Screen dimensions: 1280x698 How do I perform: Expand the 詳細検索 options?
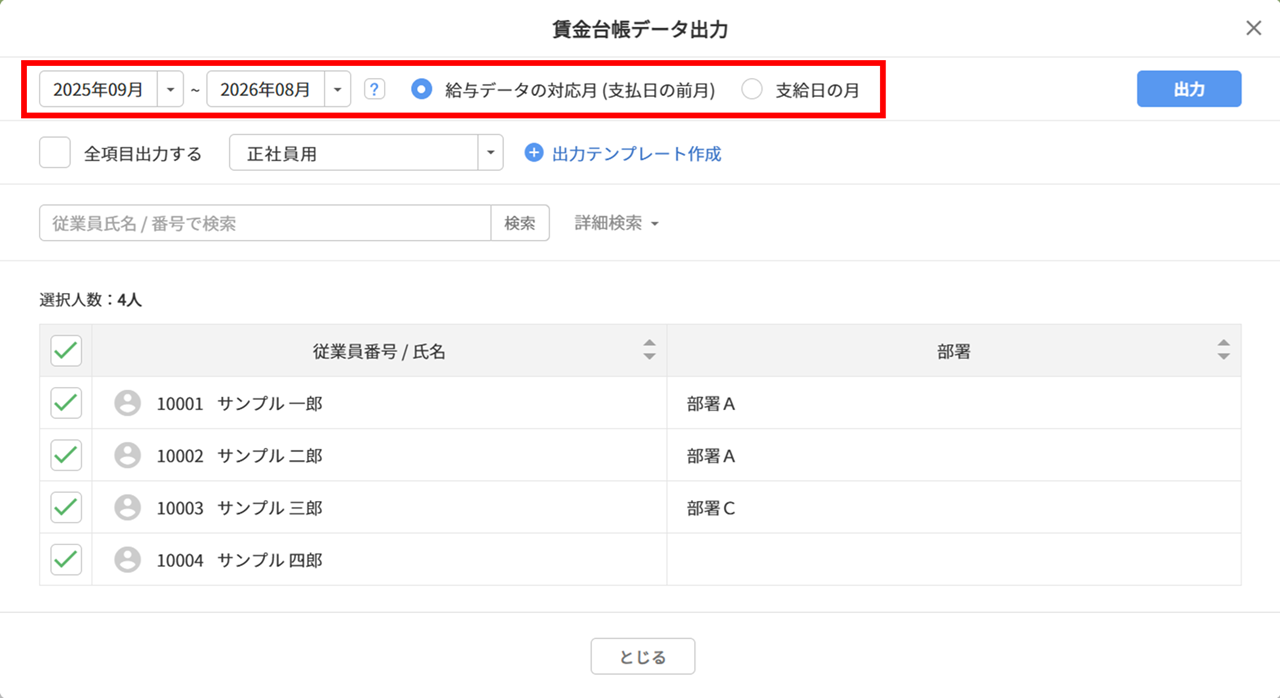(x=617, y=223)
